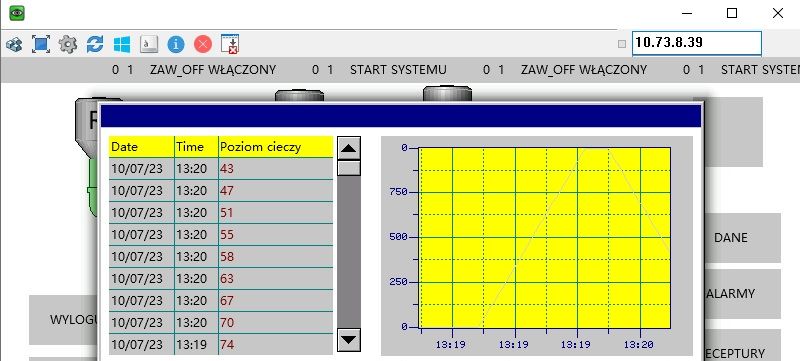
Task: Open the DANE button on the right
Action: pyautogui.click(x=731, y=238)
